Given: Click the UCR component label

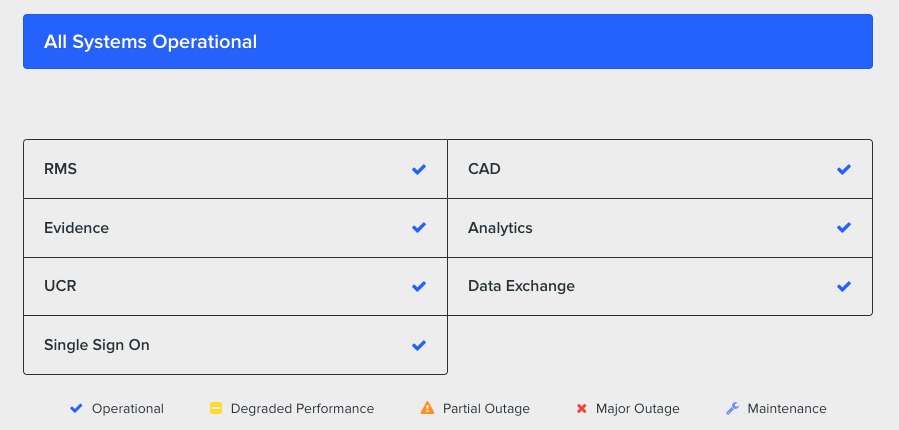Looking at the screenshot, I should [x=60, y=286].
